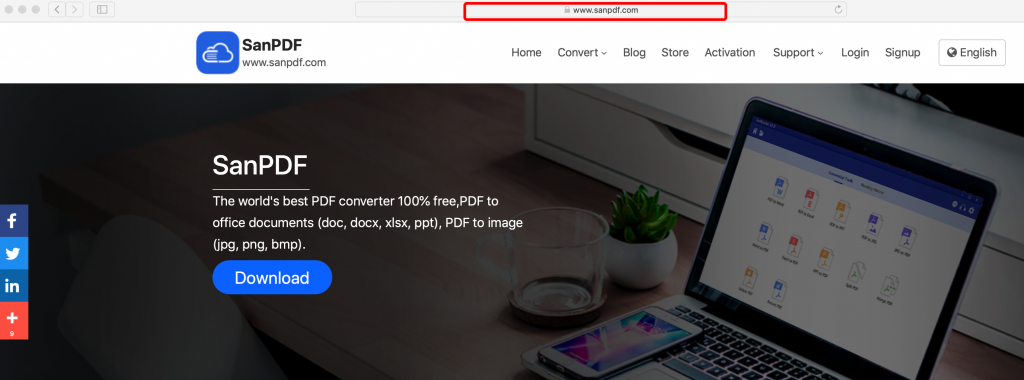Share page via LinkedIn icon

pyautogui.click(x=13, y=286)
